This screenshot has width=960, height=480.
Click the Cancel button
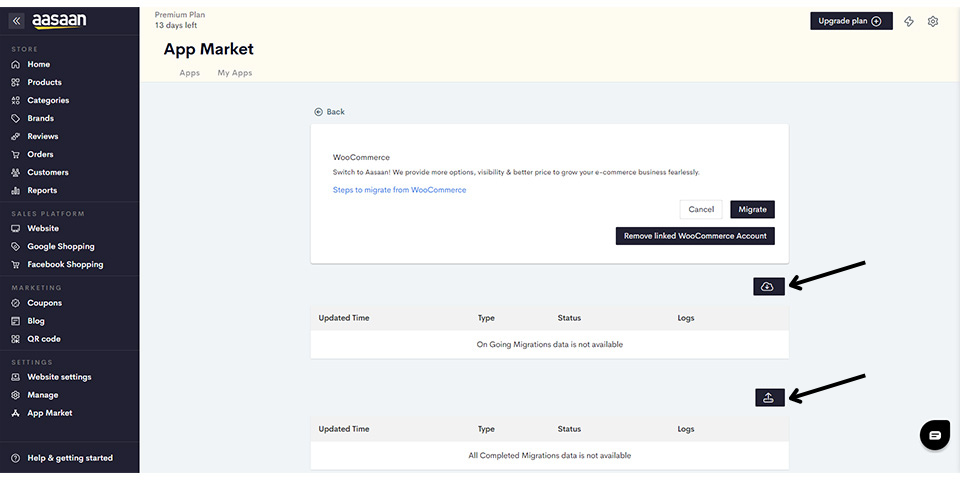pos(701,209)
